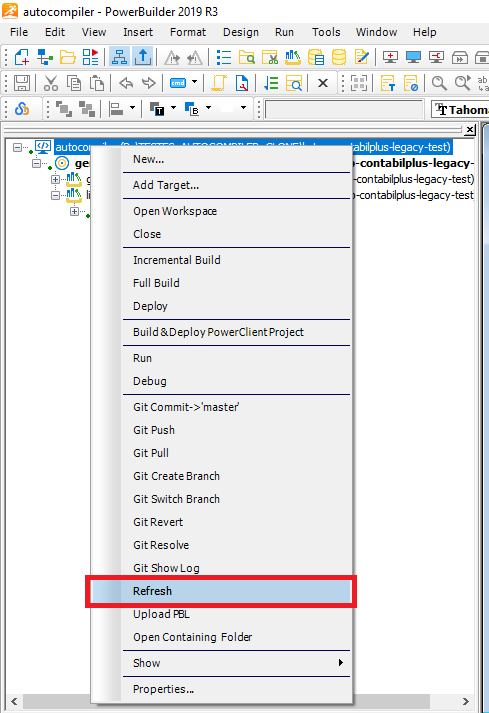Collapse the autocompiler workspace tree node

point(17,147)
